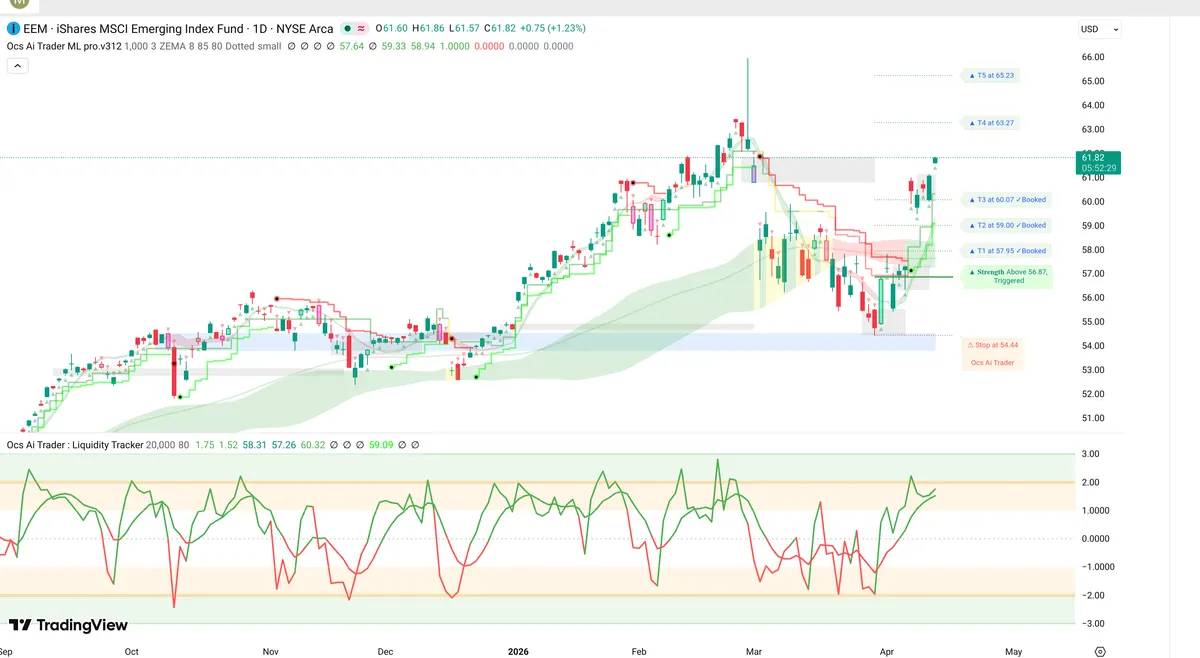Click the Apr label on time axis
The width and height of the screenshot is (1200, 658).
click(x=889, y=651)
